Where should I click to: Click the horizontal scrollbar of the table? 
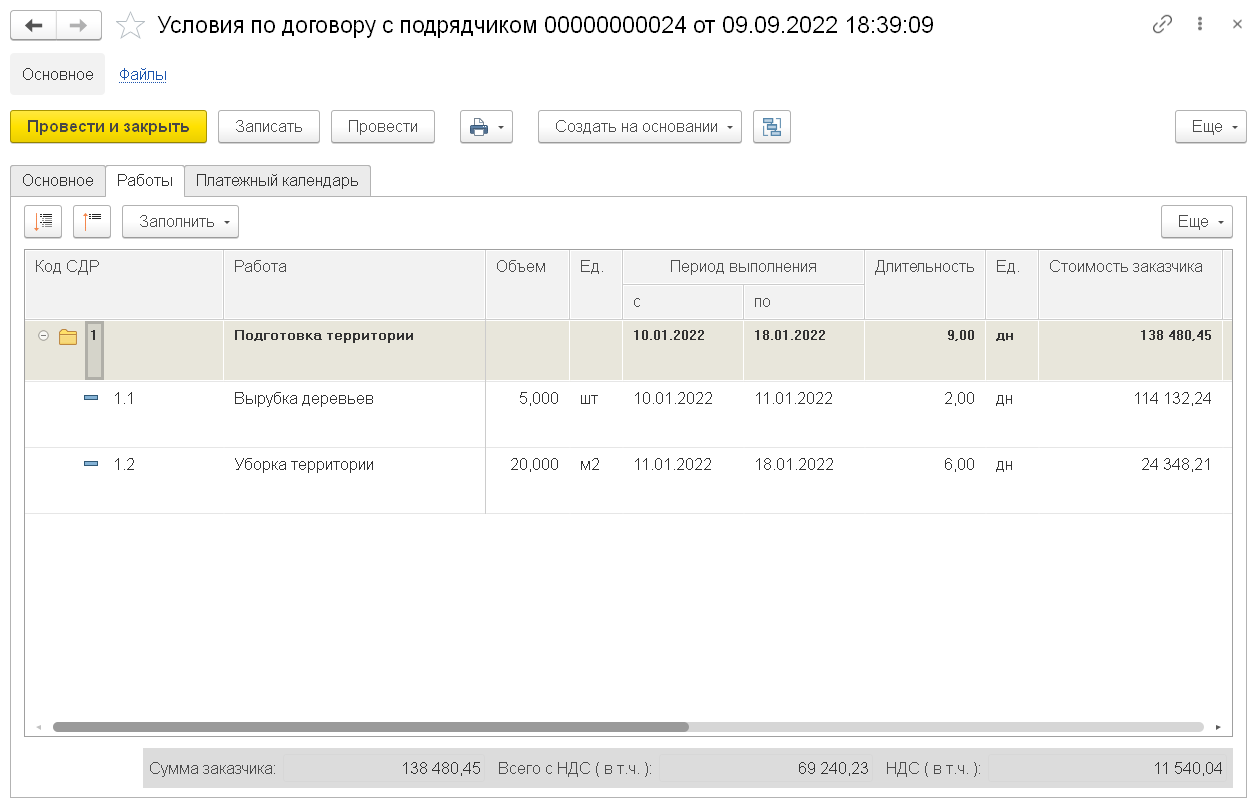tap(370, 727)
